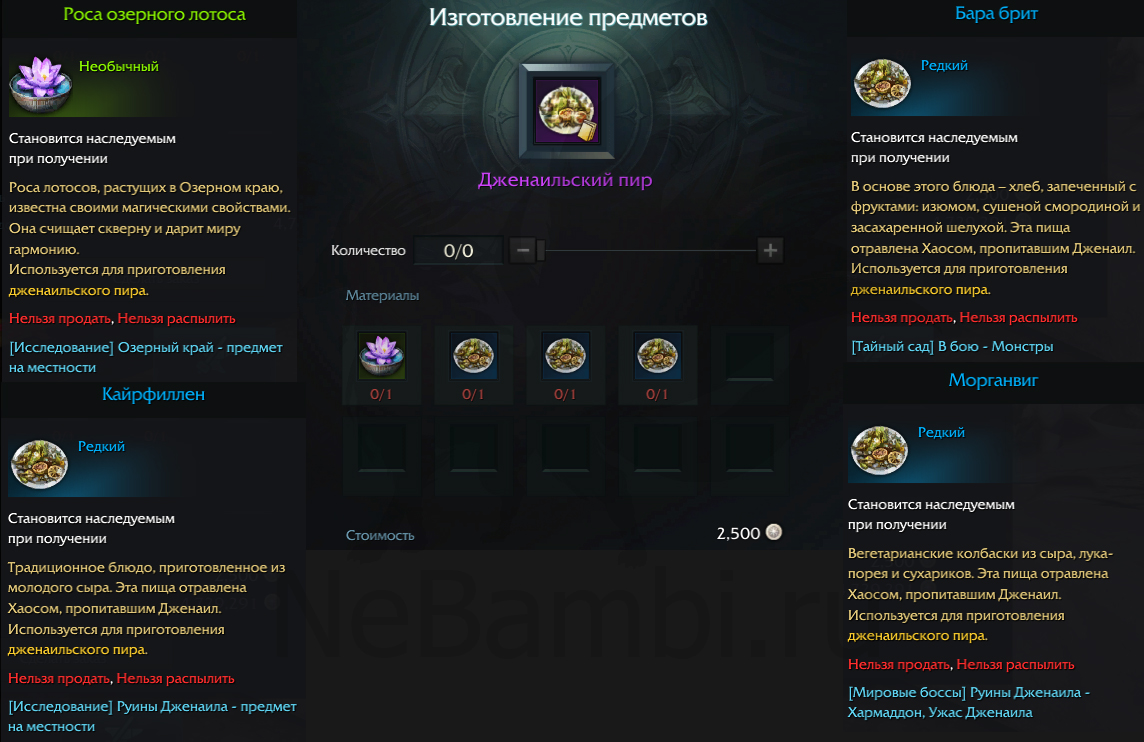Click the Бара брит dish icon
The image size is (1144, 742).
point(882,83)
